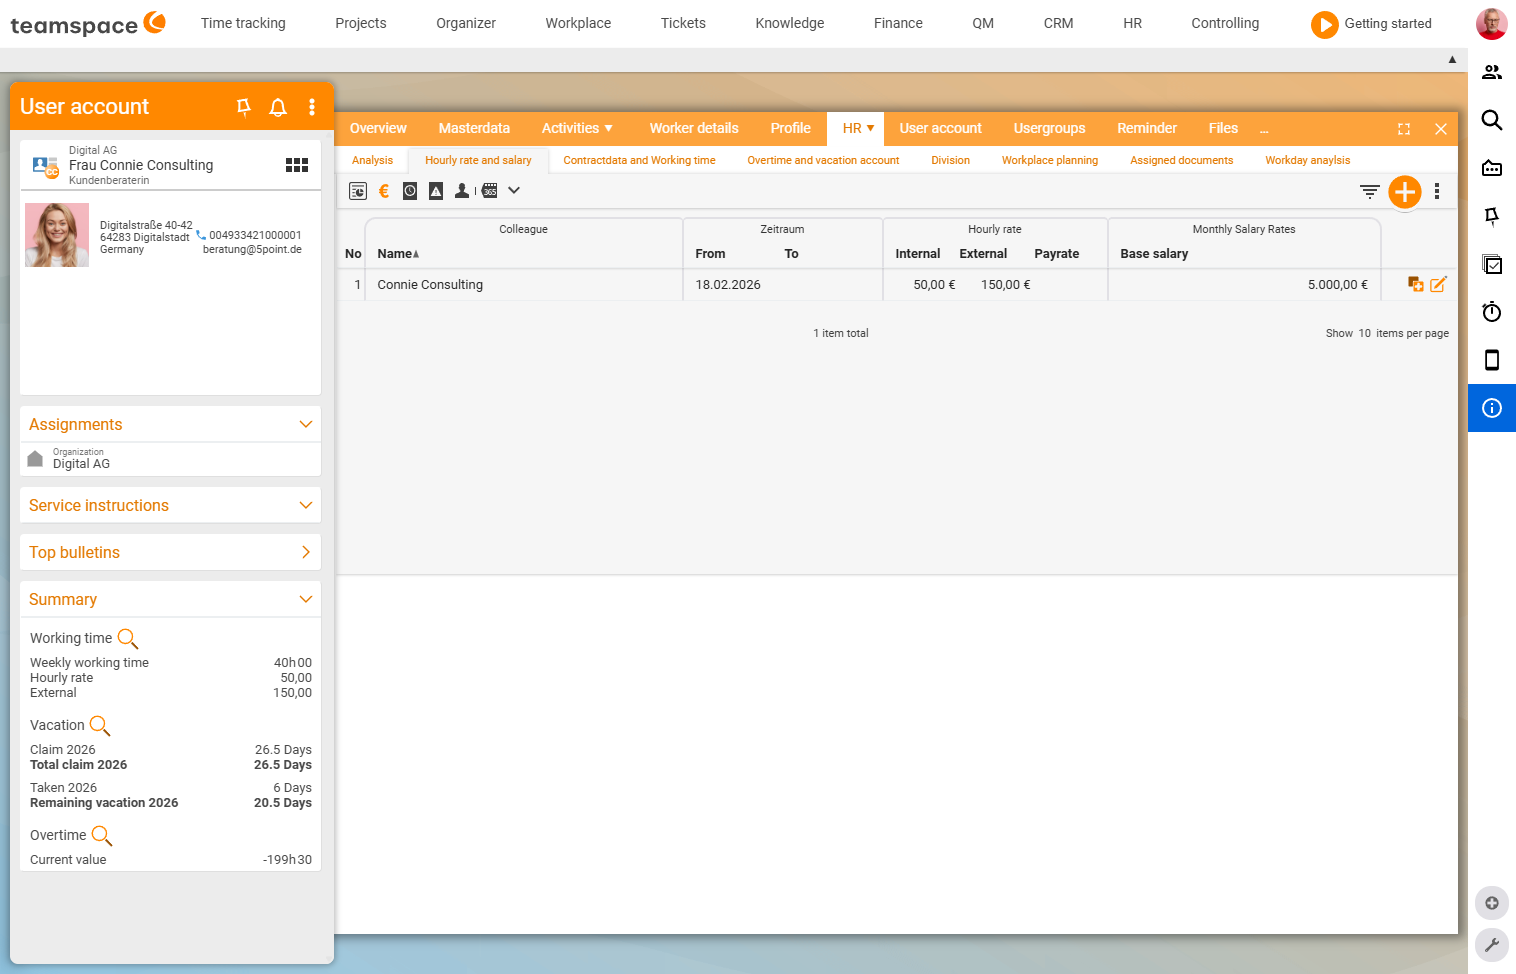
Task: Collapse the Service instructions section
Action: tap(306, 505)
